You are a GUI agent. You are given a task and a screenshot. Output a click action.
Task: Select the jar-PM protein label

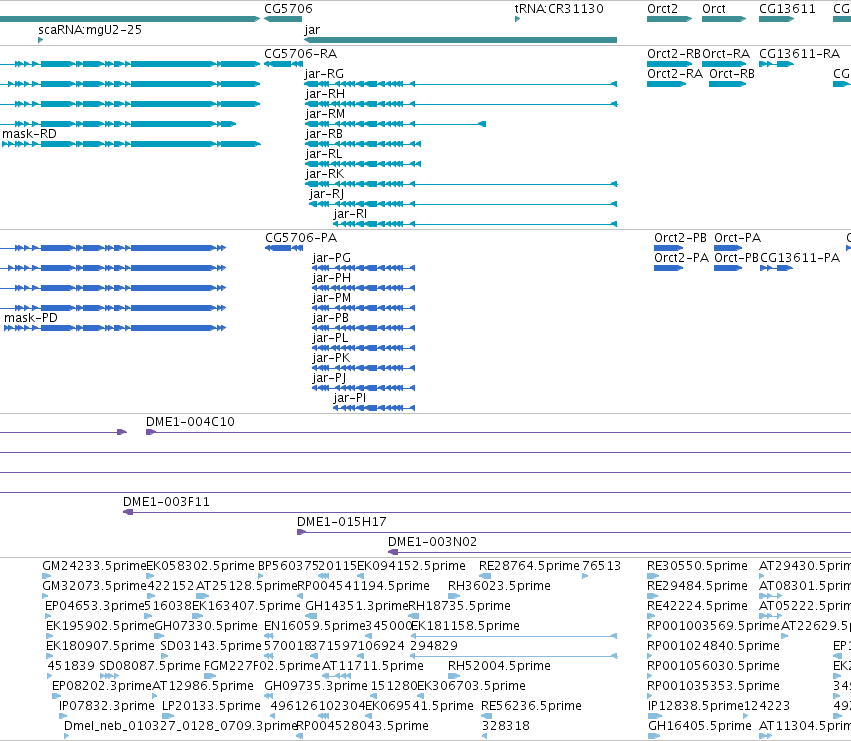coord(332,298)
